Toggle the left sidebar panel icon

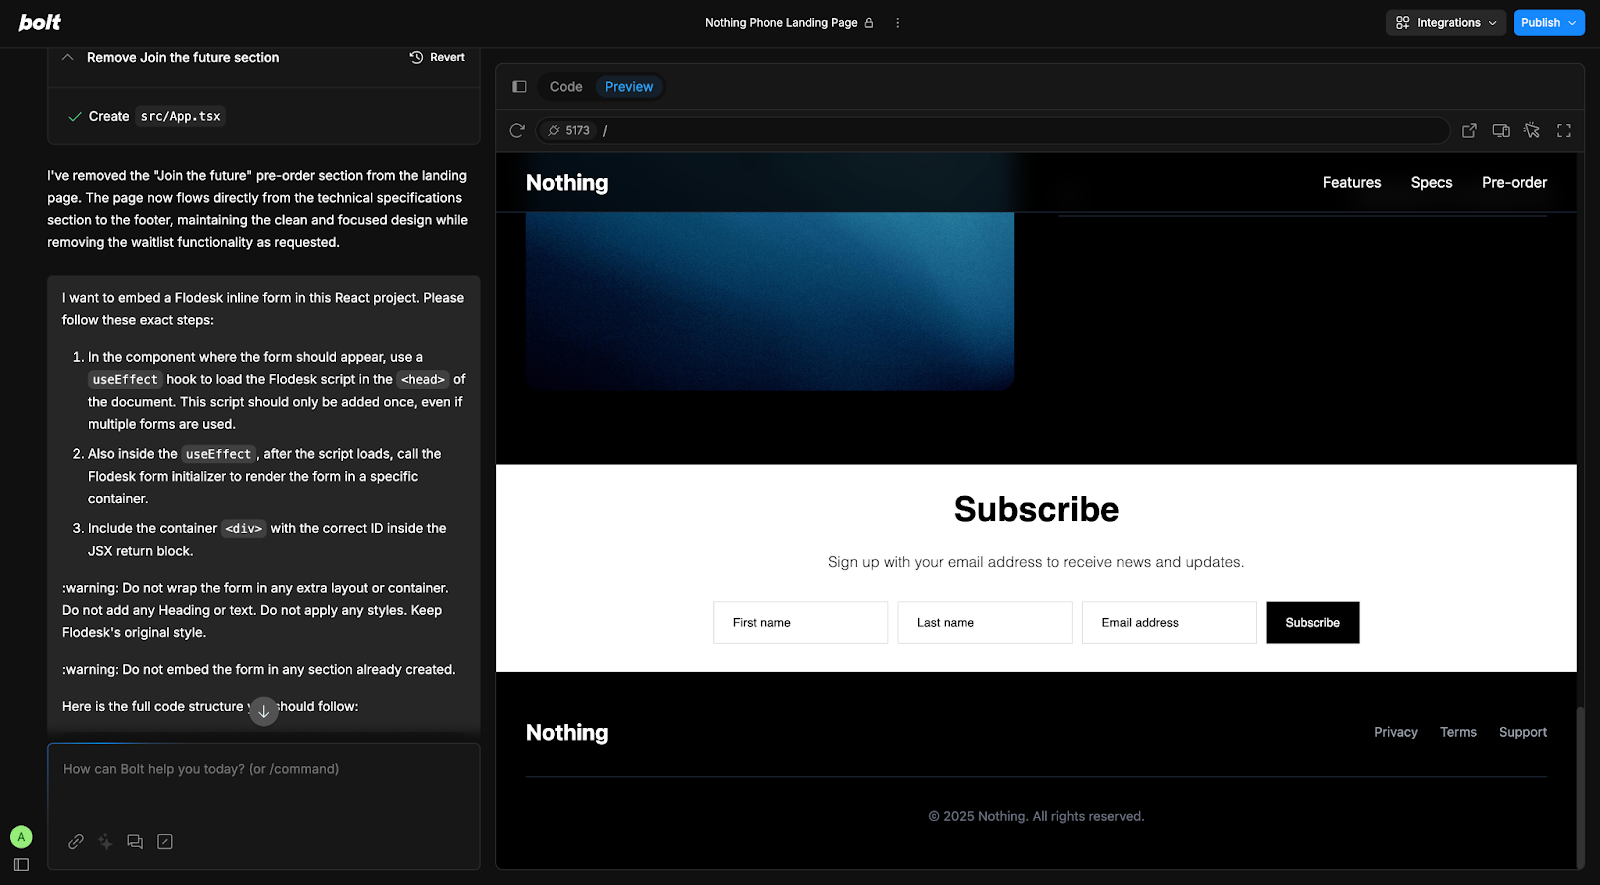click(21, 865)
